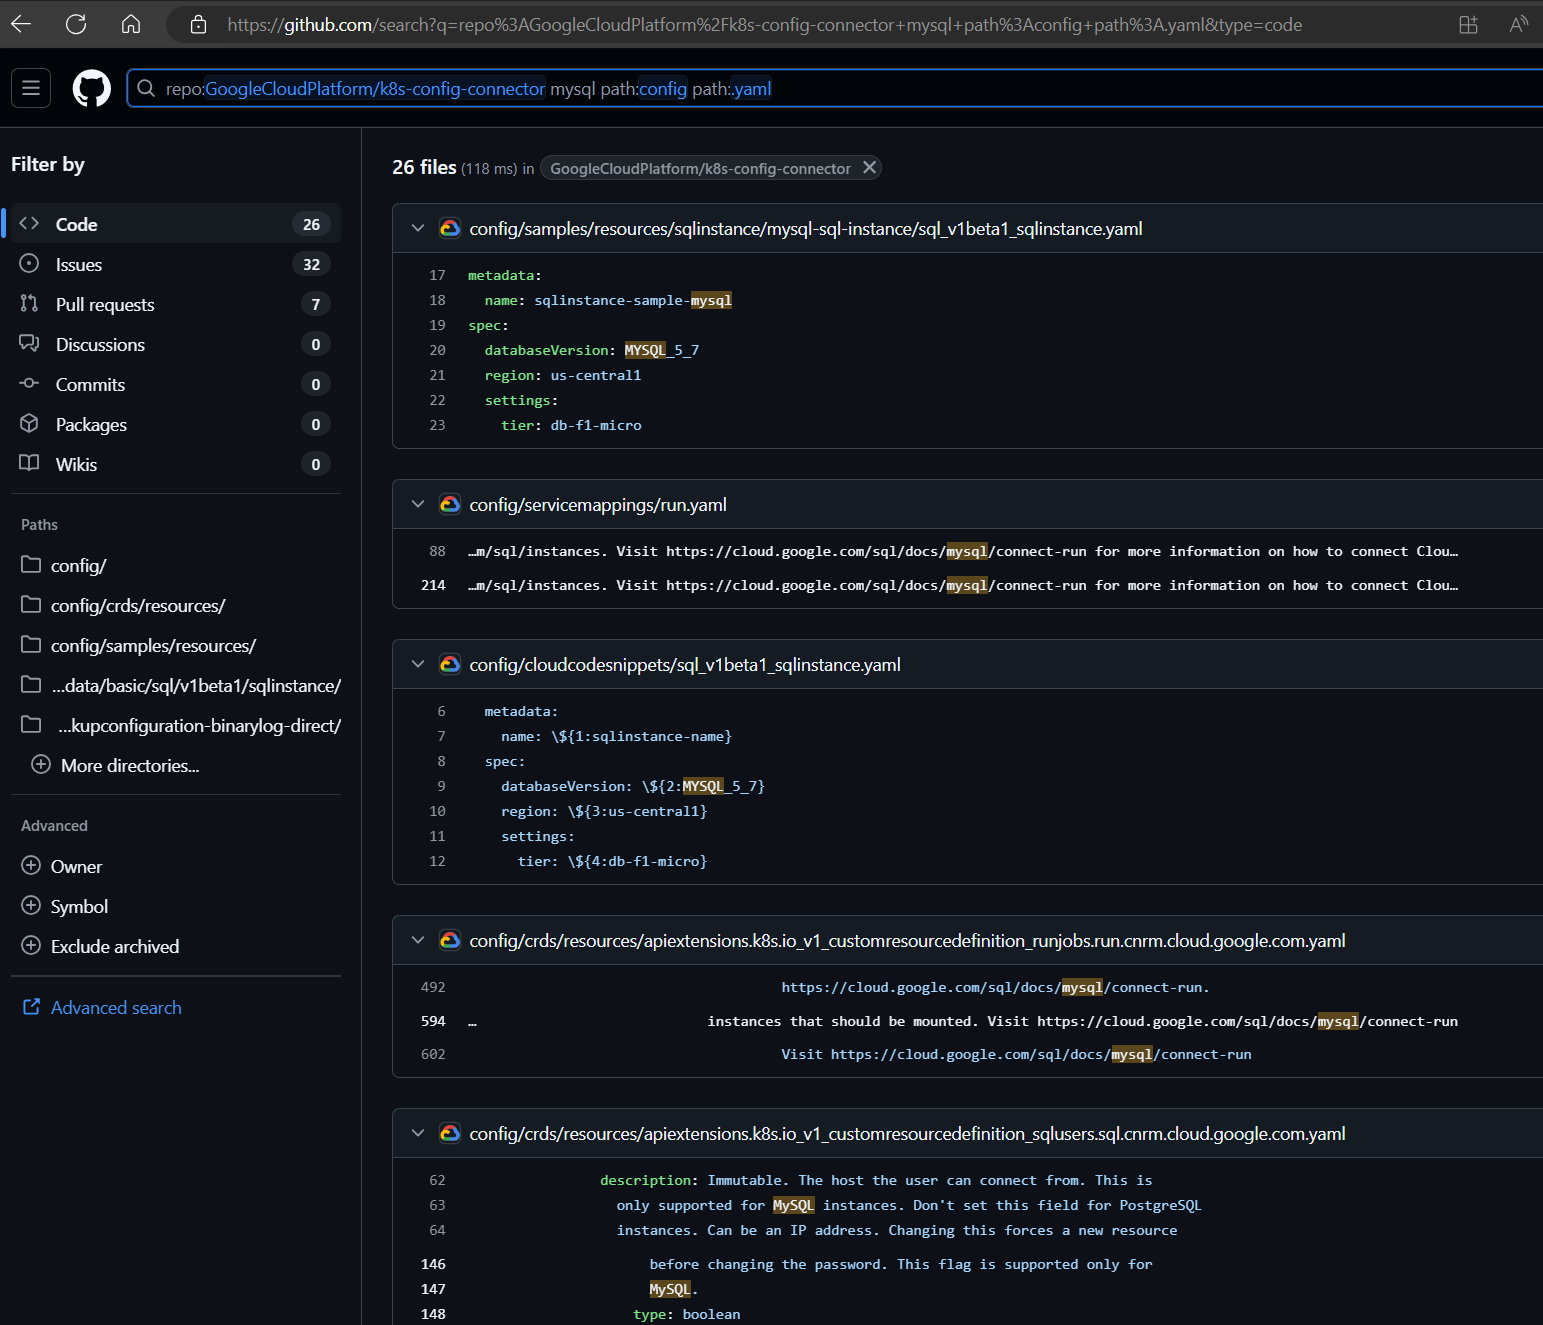The height and width of the screenshot is (1325, 1543).
Task: Filter by config/crds/resources/ path
Action: click(175, 605)
